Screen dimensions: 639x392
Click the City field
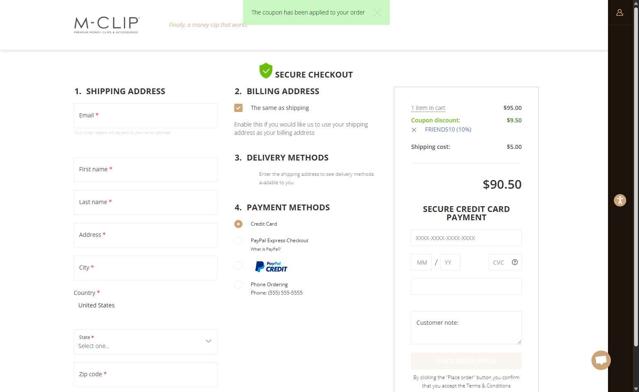[x=145, y=268]
